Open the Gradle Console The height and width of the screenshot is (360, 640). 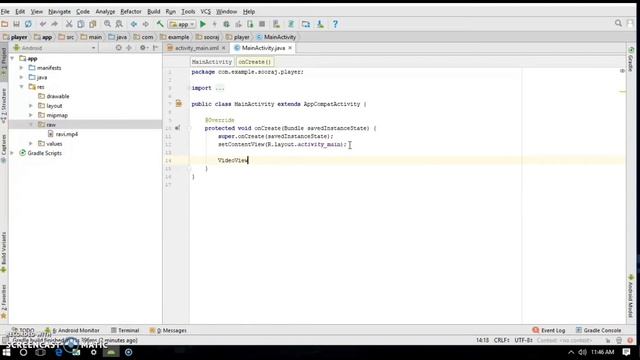pos(598,330)
